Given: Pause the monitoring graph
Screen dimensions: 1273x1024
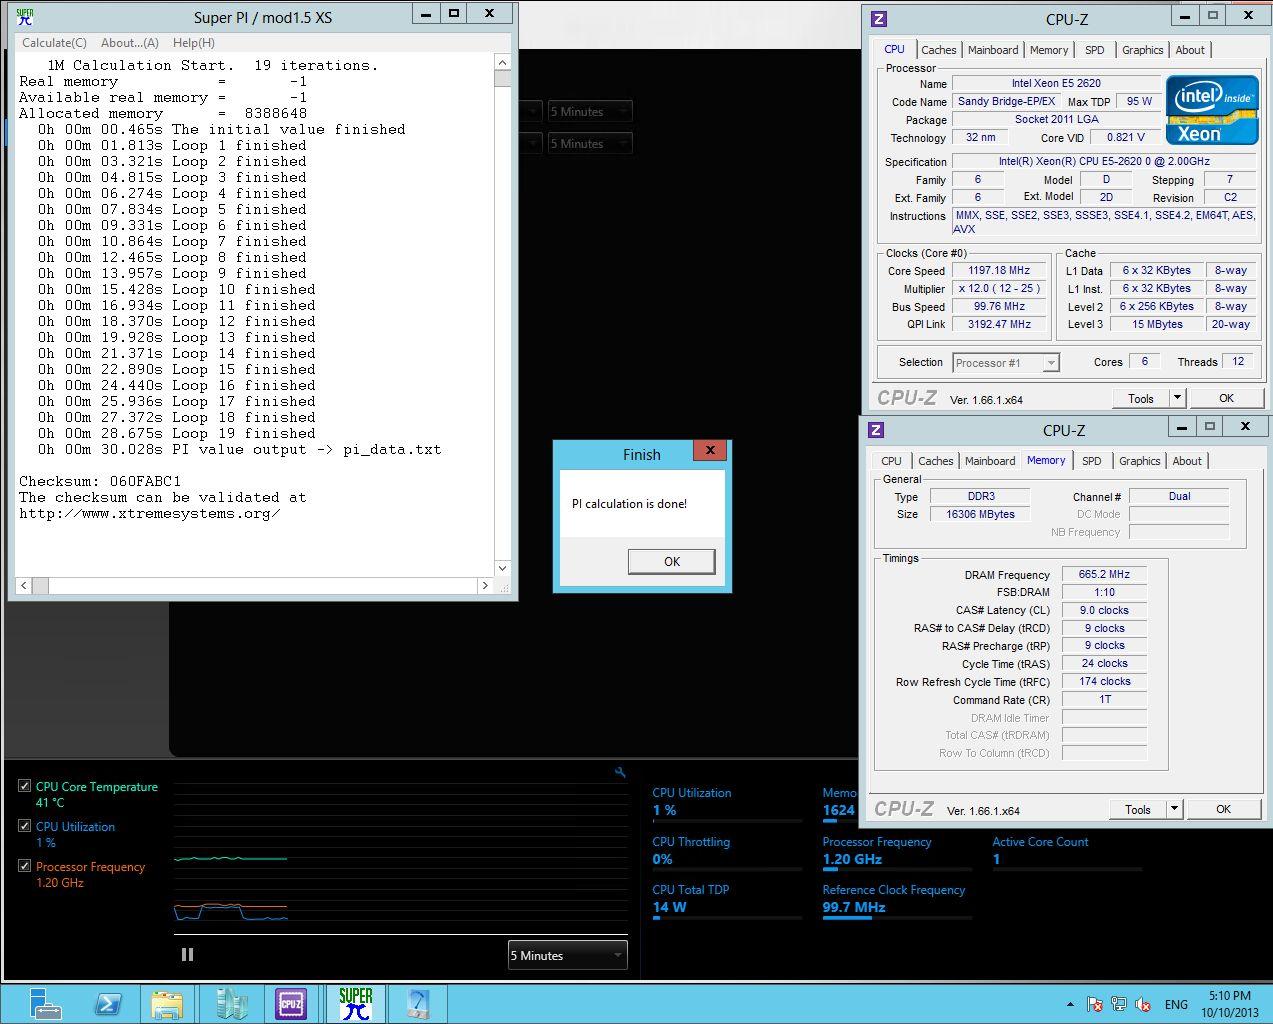Looking at the screenshot, I should click(x=187, y=955).
